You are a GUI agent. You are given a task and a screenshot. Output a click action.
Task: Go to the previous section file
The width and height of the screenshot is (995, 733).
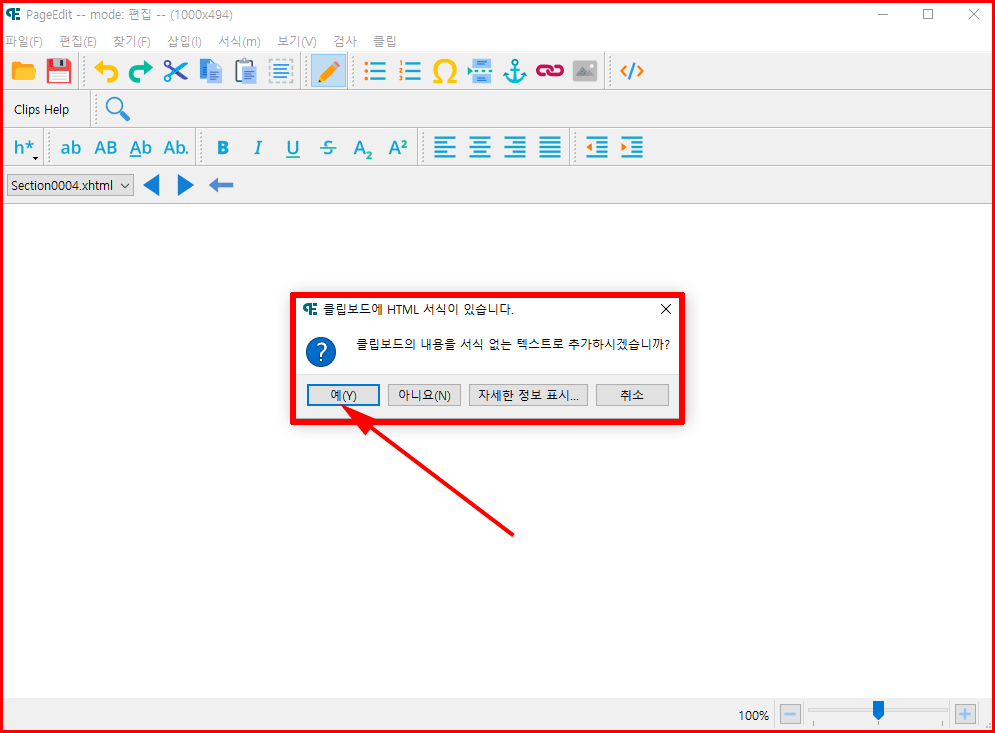[x=152, y=185]
